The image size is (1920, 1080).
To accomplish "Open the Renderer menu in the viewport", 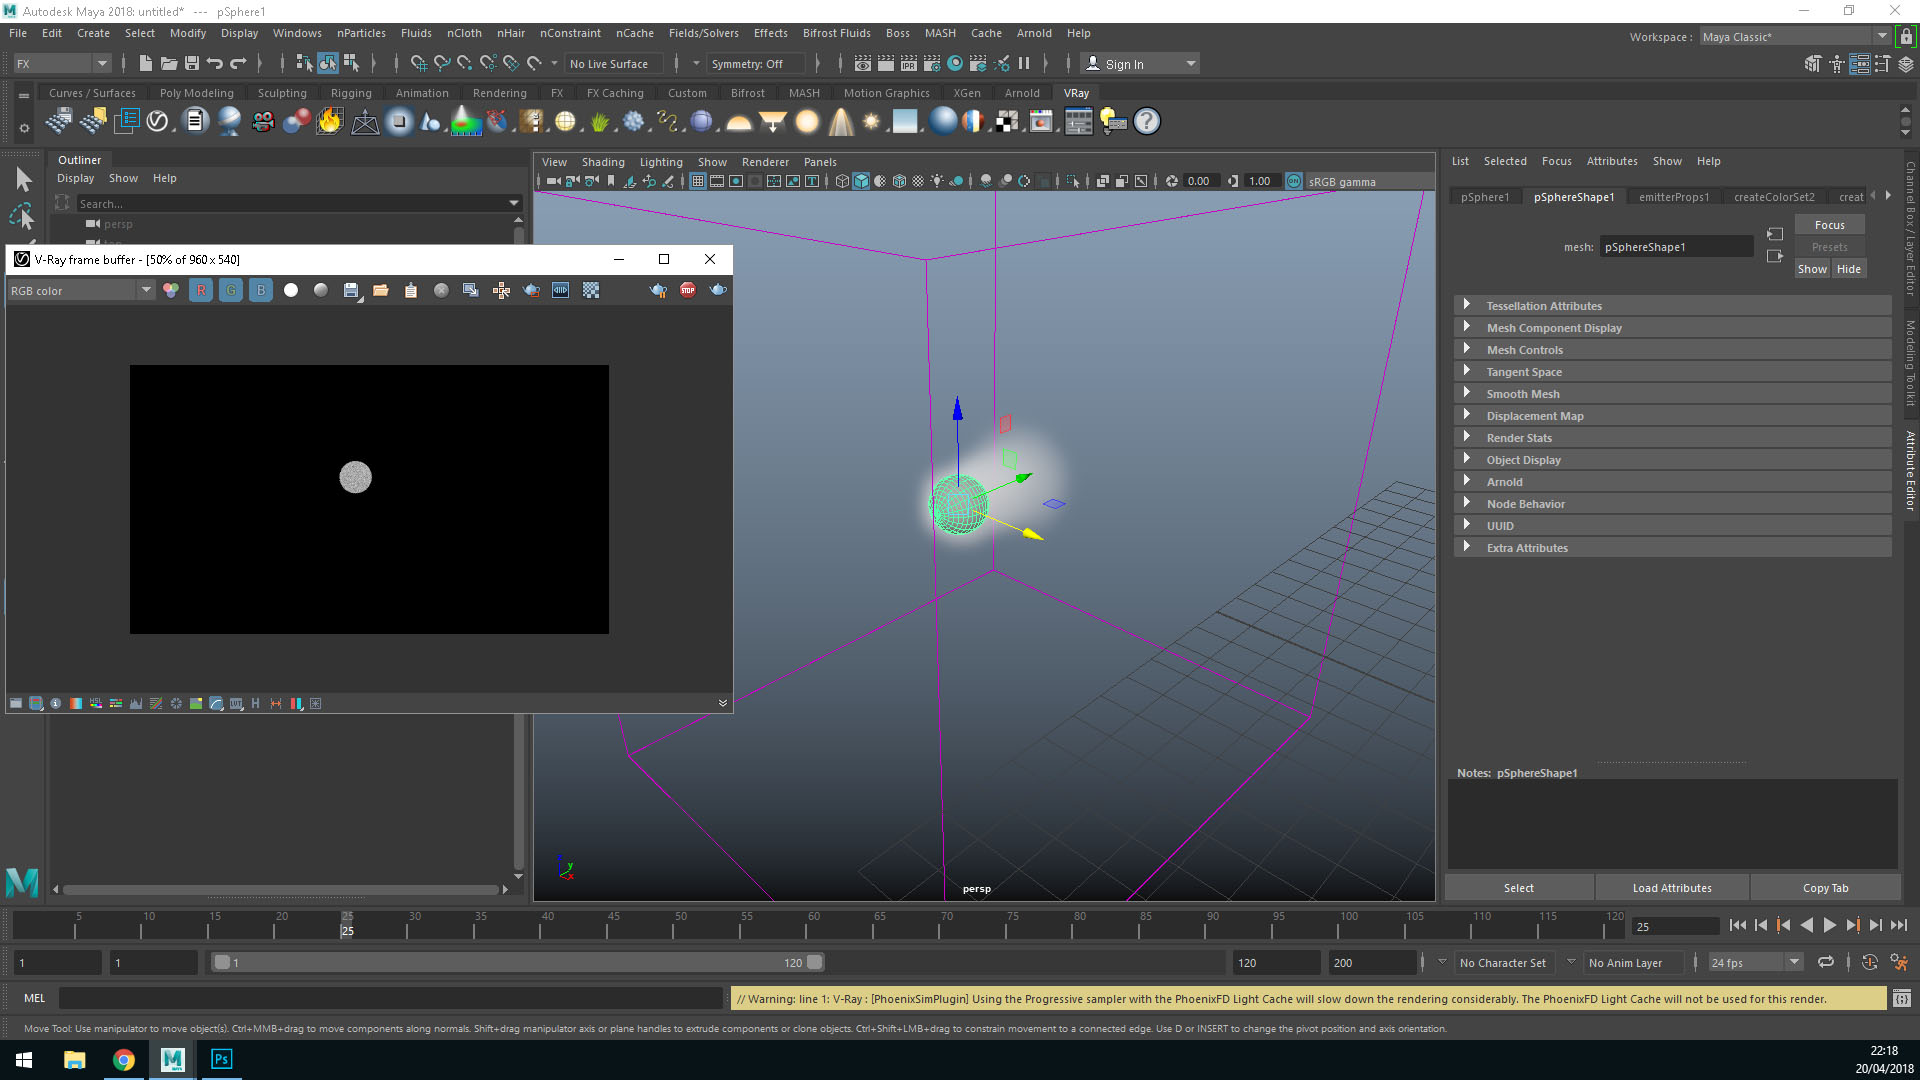I will [x=765, y=162].
